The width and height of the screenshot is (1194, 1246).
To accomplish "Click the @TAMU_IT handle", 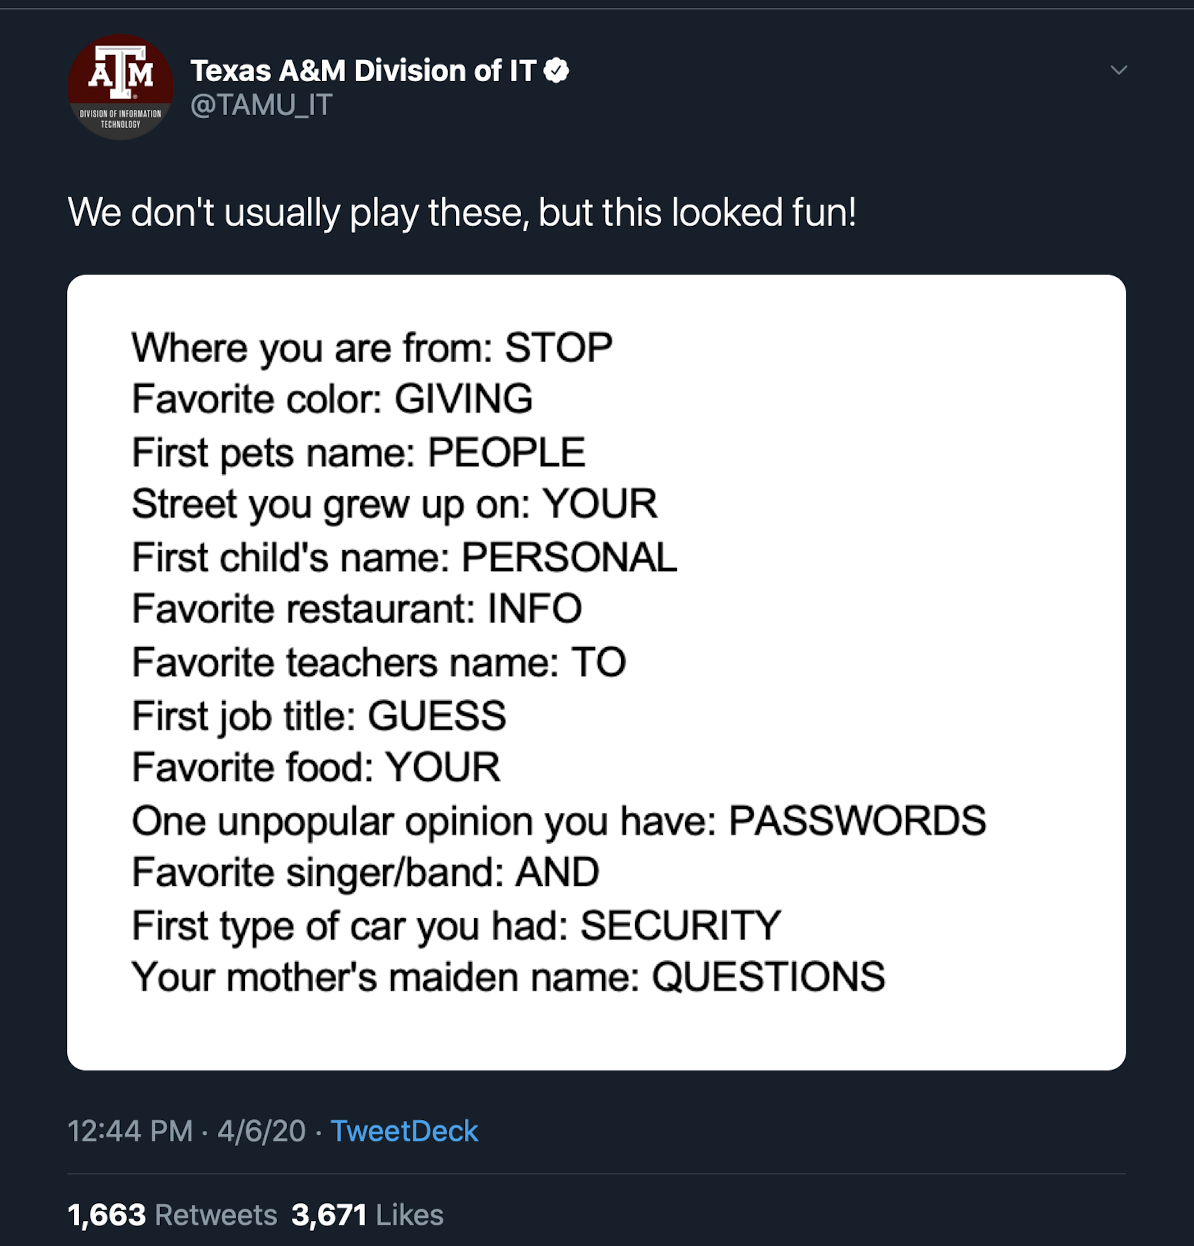I will pyautogui.click(x=261, y=104).
